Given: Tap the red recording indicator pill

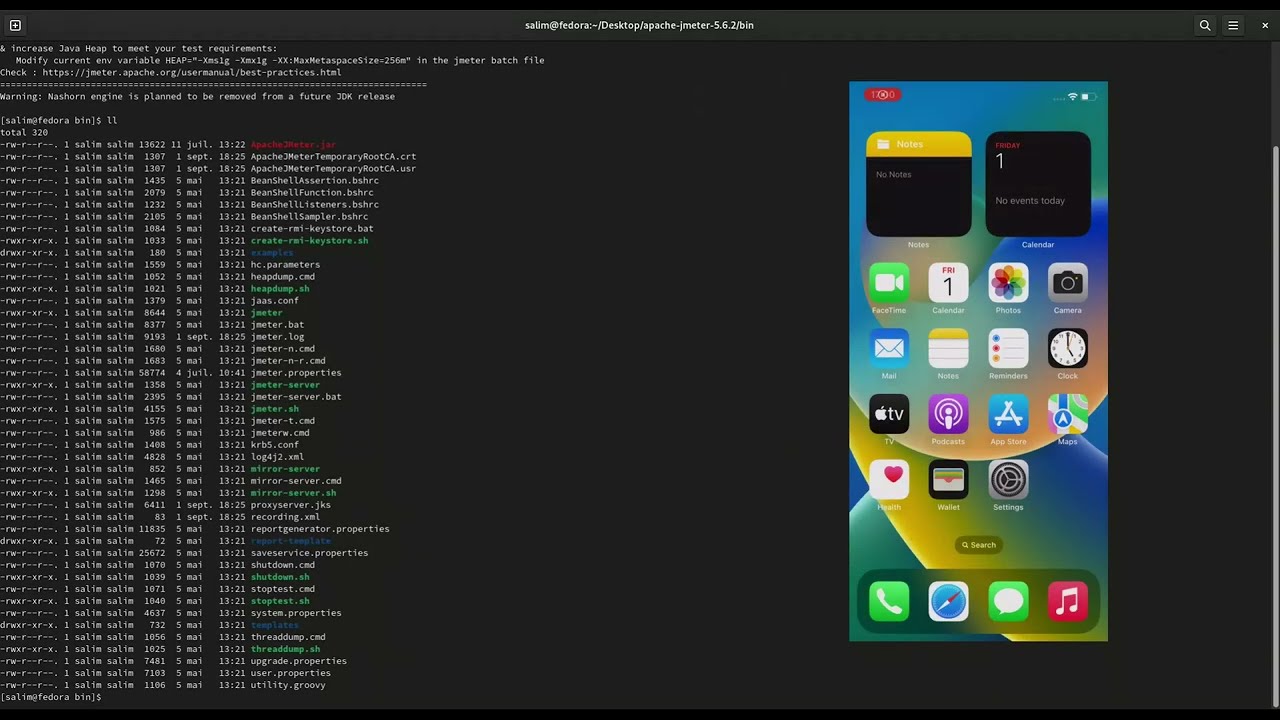Looking at the screenshot, I should point(883,95).
